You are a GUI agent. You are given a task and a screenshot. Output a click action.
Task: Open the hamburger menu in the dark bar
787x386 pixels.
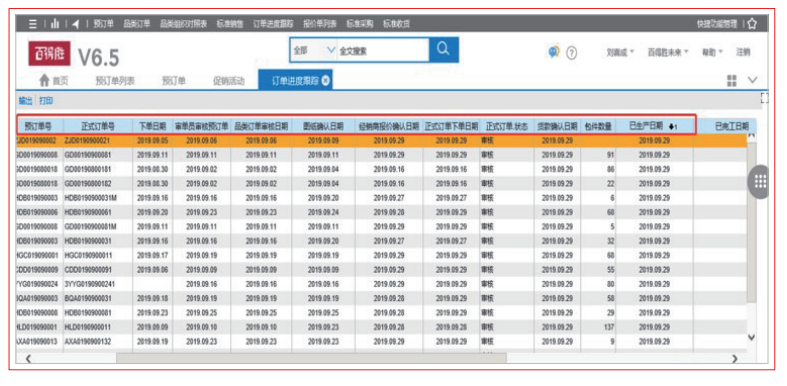tap(33, 24)
